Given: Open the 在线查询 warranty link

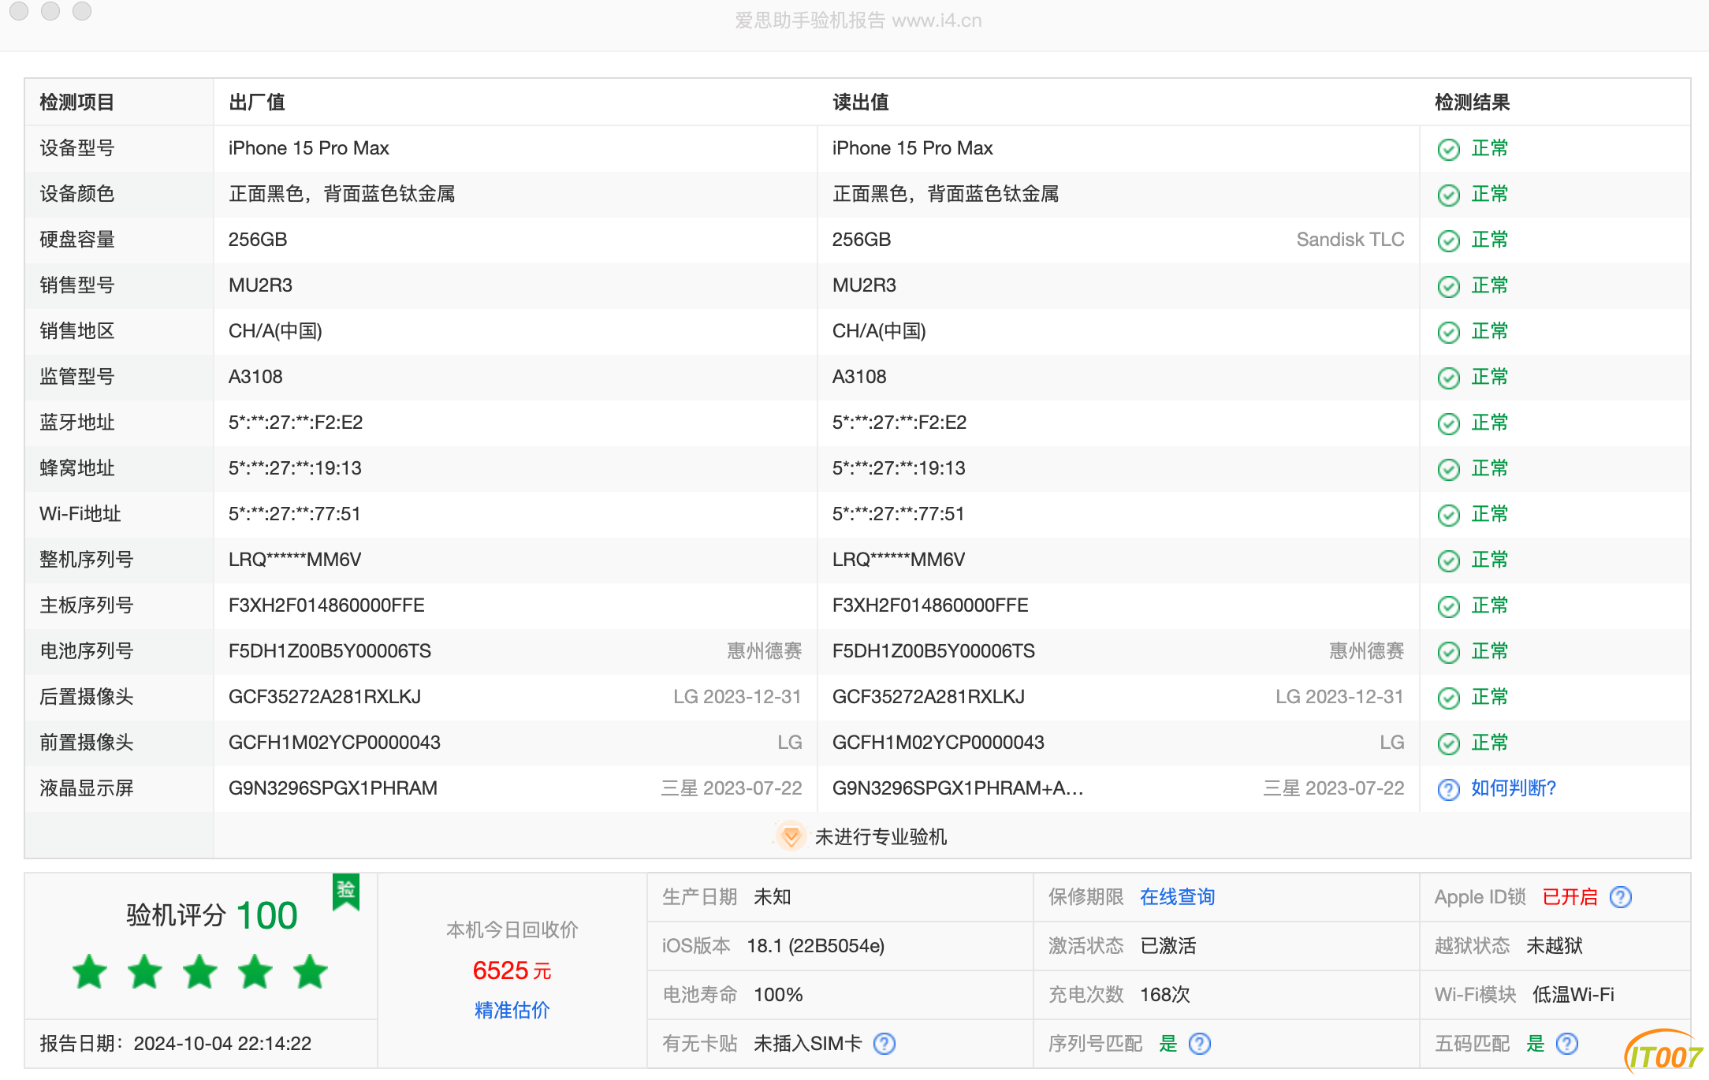Looking at the screenshot, I should point(1177,897).
